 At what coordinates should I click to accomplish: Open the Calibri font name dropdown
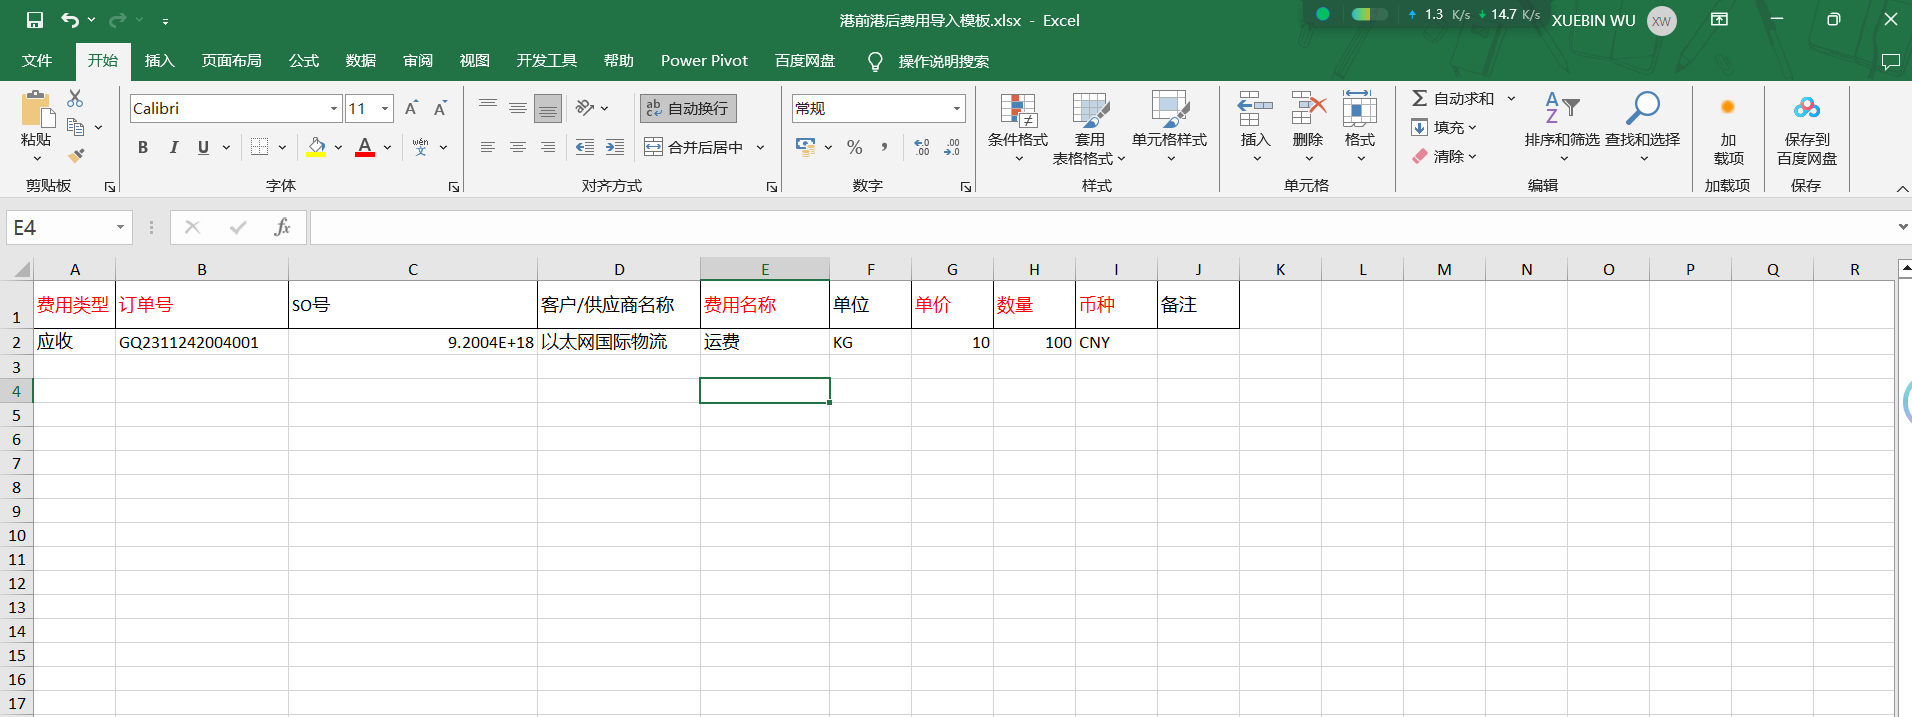pos(334,108)
